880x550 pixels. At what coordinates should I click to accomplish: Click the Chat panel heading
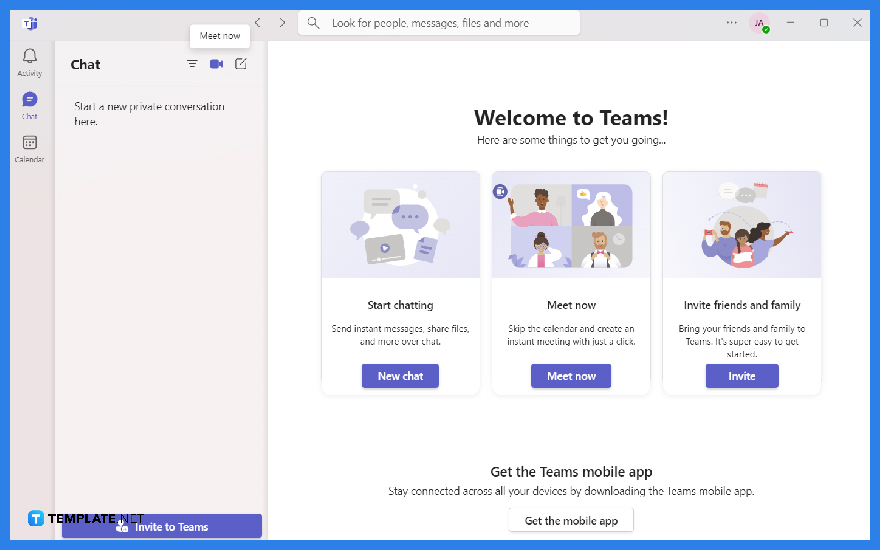pyautogui.click(x=85, y=65)
